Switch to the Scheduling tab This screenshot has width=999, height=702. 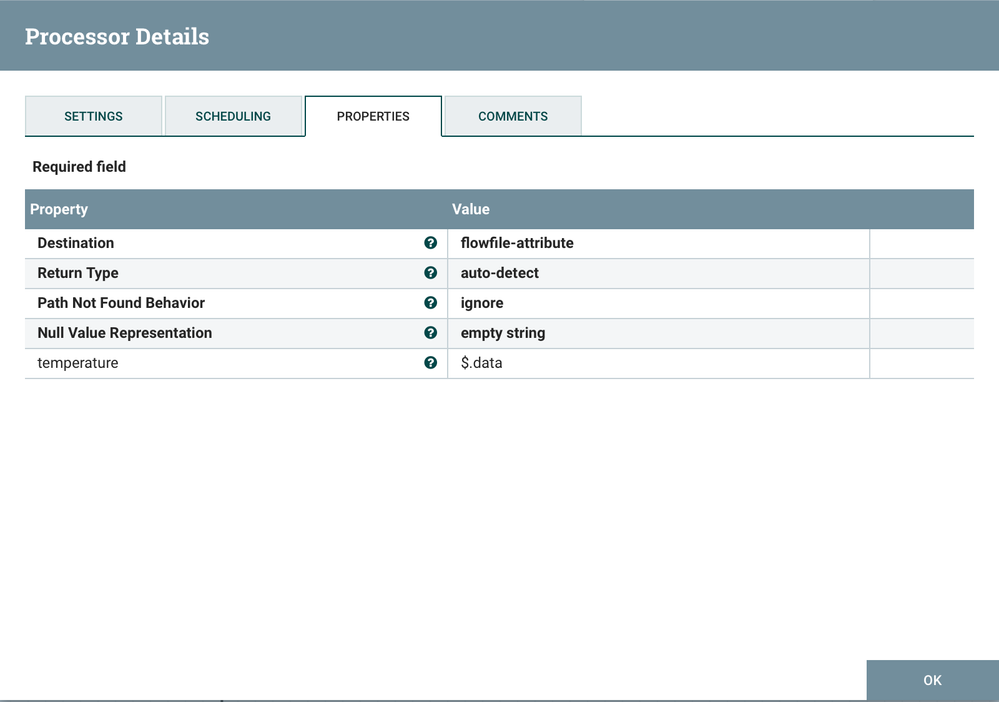click(x=233, y=116)
